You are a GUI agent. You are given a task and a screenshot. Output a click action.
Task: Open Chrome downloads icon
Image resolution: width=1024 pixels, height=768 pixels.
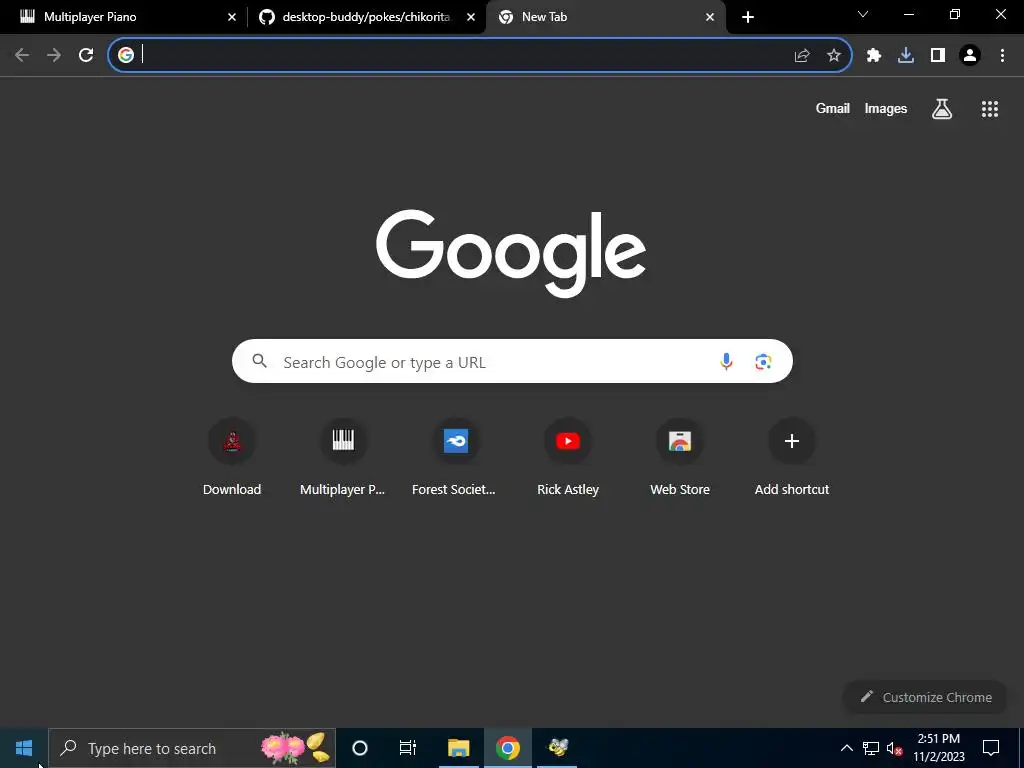(x=906, y=56)
